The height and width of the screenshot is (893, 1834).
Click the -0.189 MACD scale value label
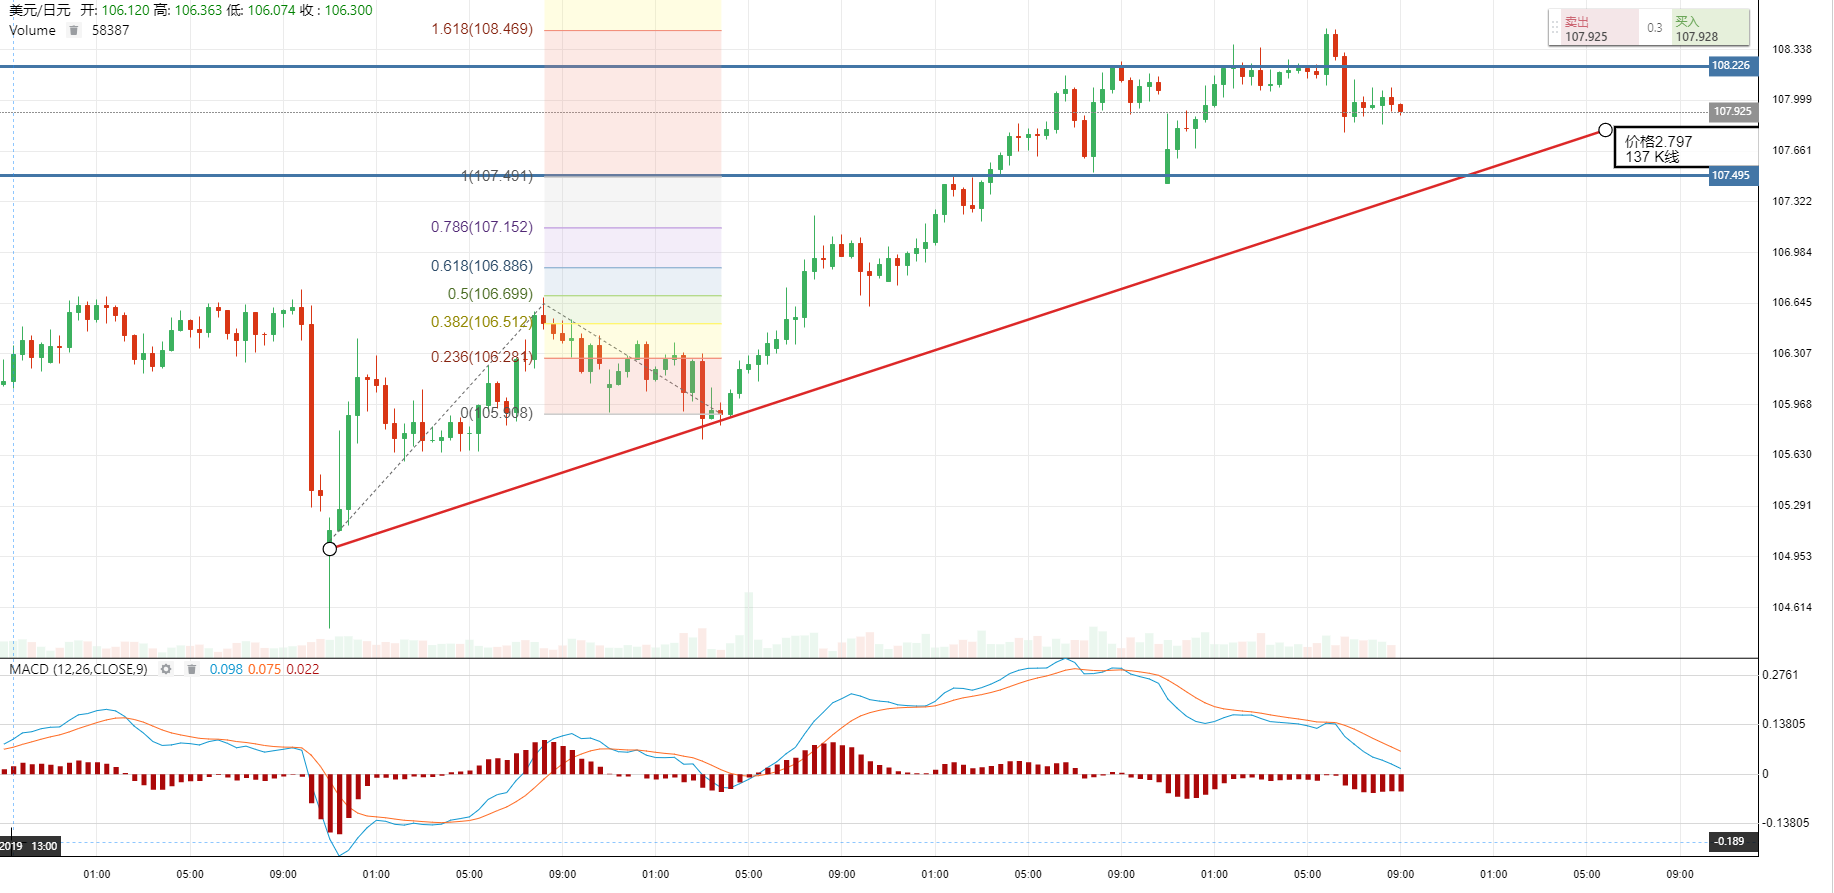(1731, 841)
